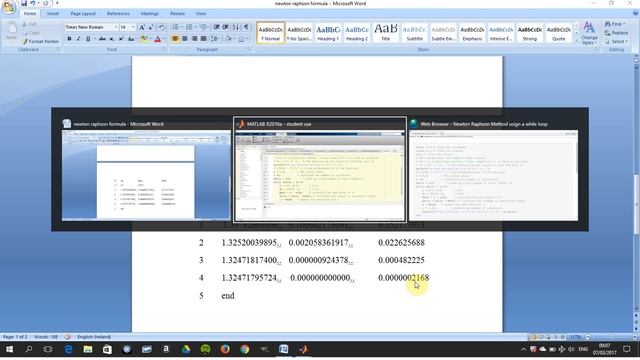This screenshot has height=360, width=640.
Task: Open line spacing options
Action: (x=215, y=39)
